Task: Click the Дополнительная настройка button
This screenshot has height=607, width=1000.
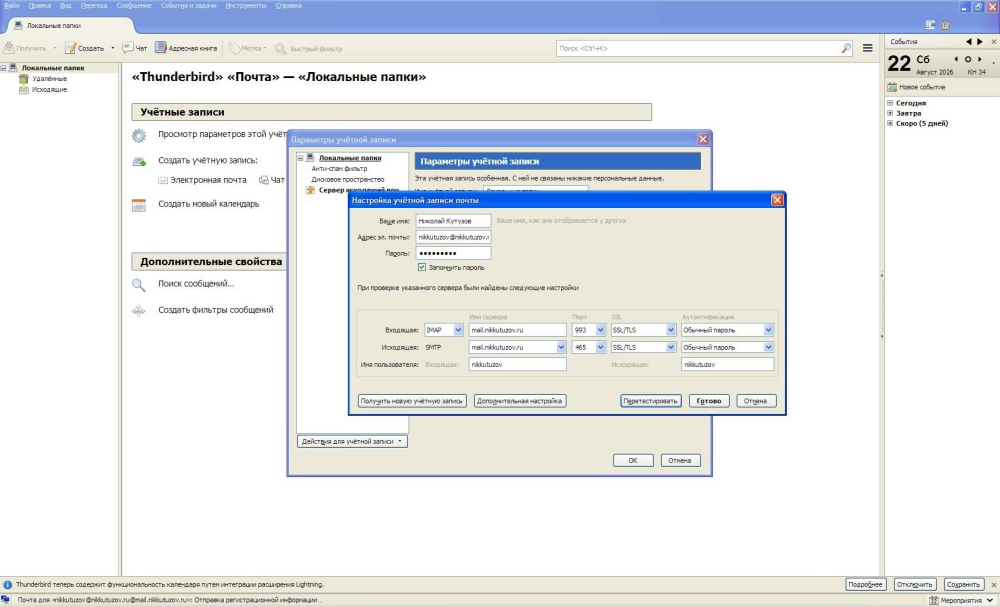Action: tap(520, 401)
